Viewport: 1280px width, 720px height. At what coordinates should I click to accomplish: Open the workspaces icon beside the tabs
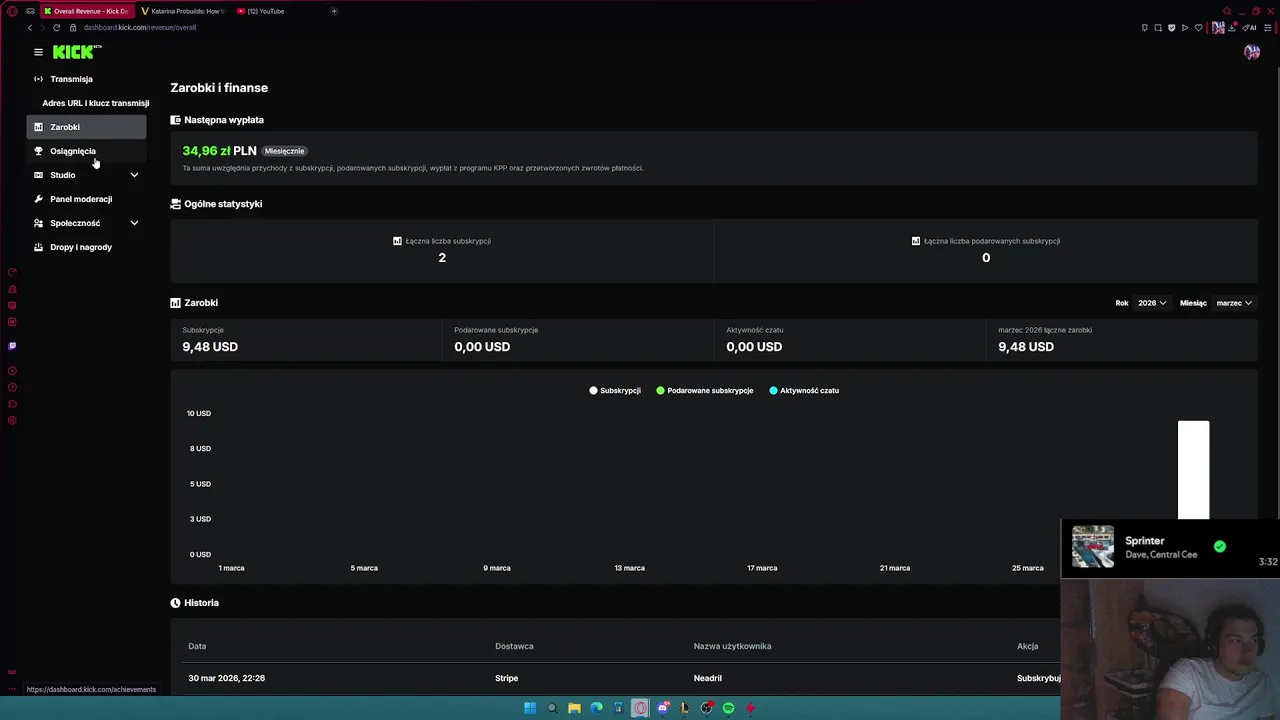[31, 11]
